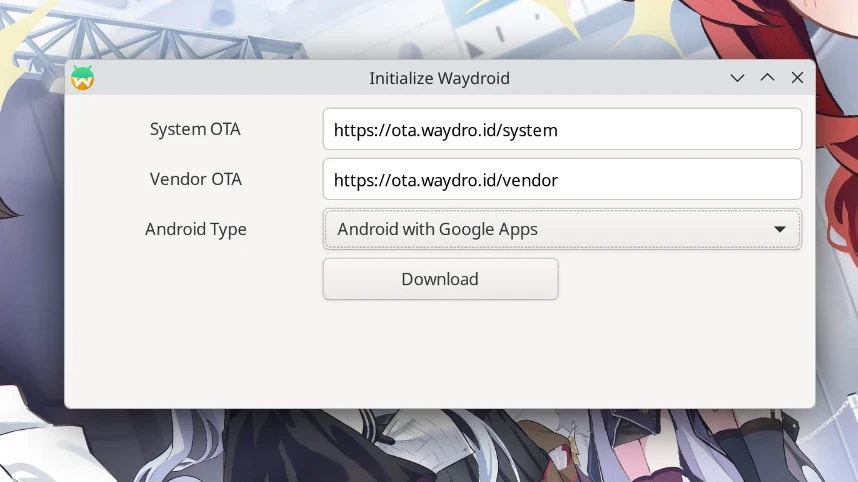This screenshot has width=858, height=482.
Task: Click the Initialize Waydroid title text
Action: tap(439, 78)
